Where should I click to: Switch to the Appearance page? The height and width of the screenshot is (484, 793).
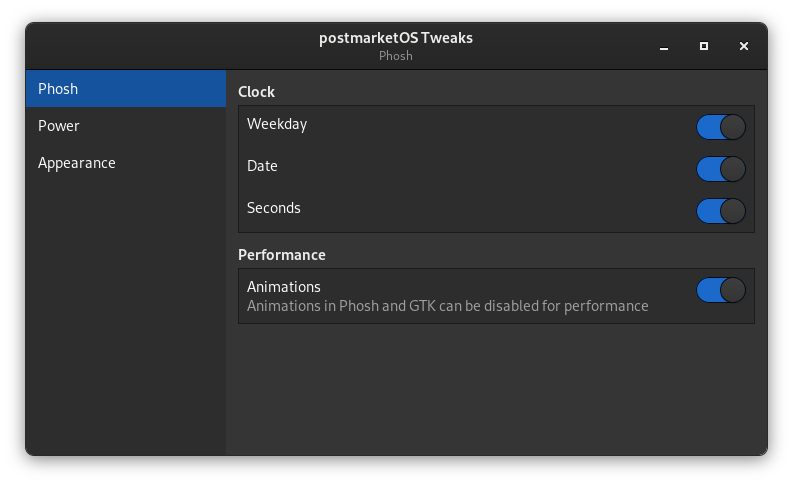tap(126, 163)
